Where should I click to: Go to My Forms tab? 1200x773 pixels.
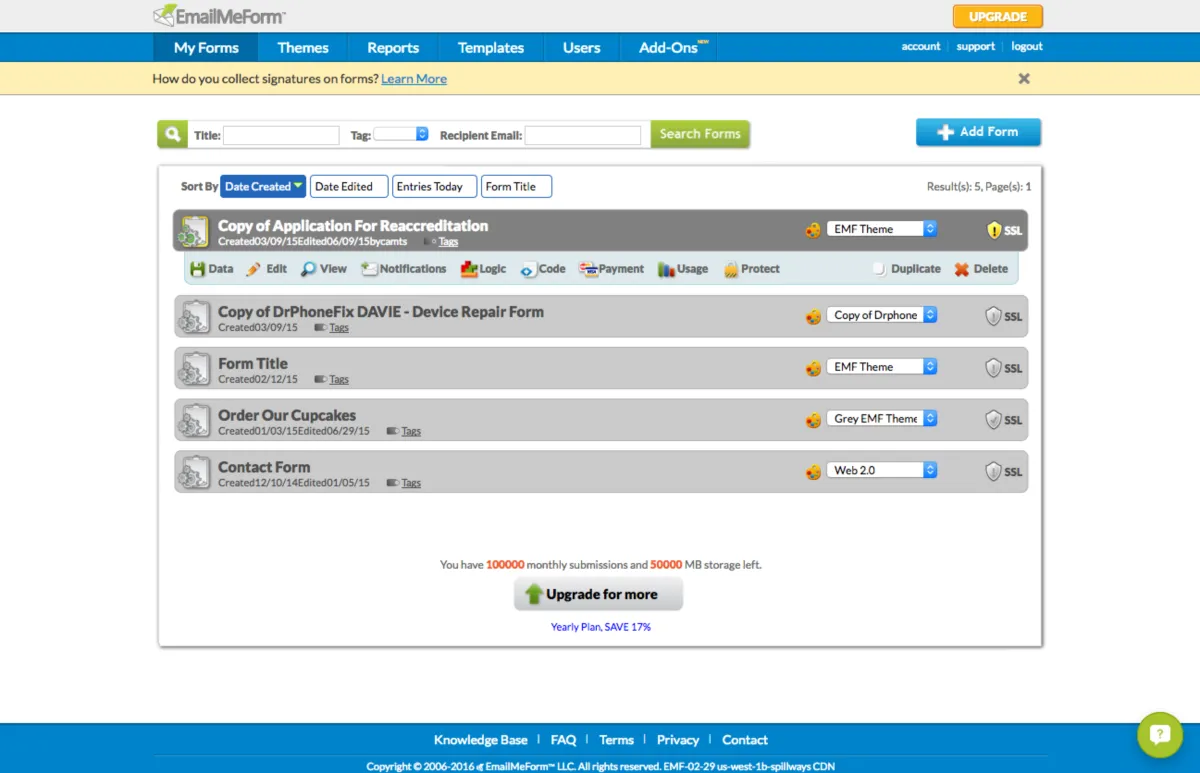205,47
